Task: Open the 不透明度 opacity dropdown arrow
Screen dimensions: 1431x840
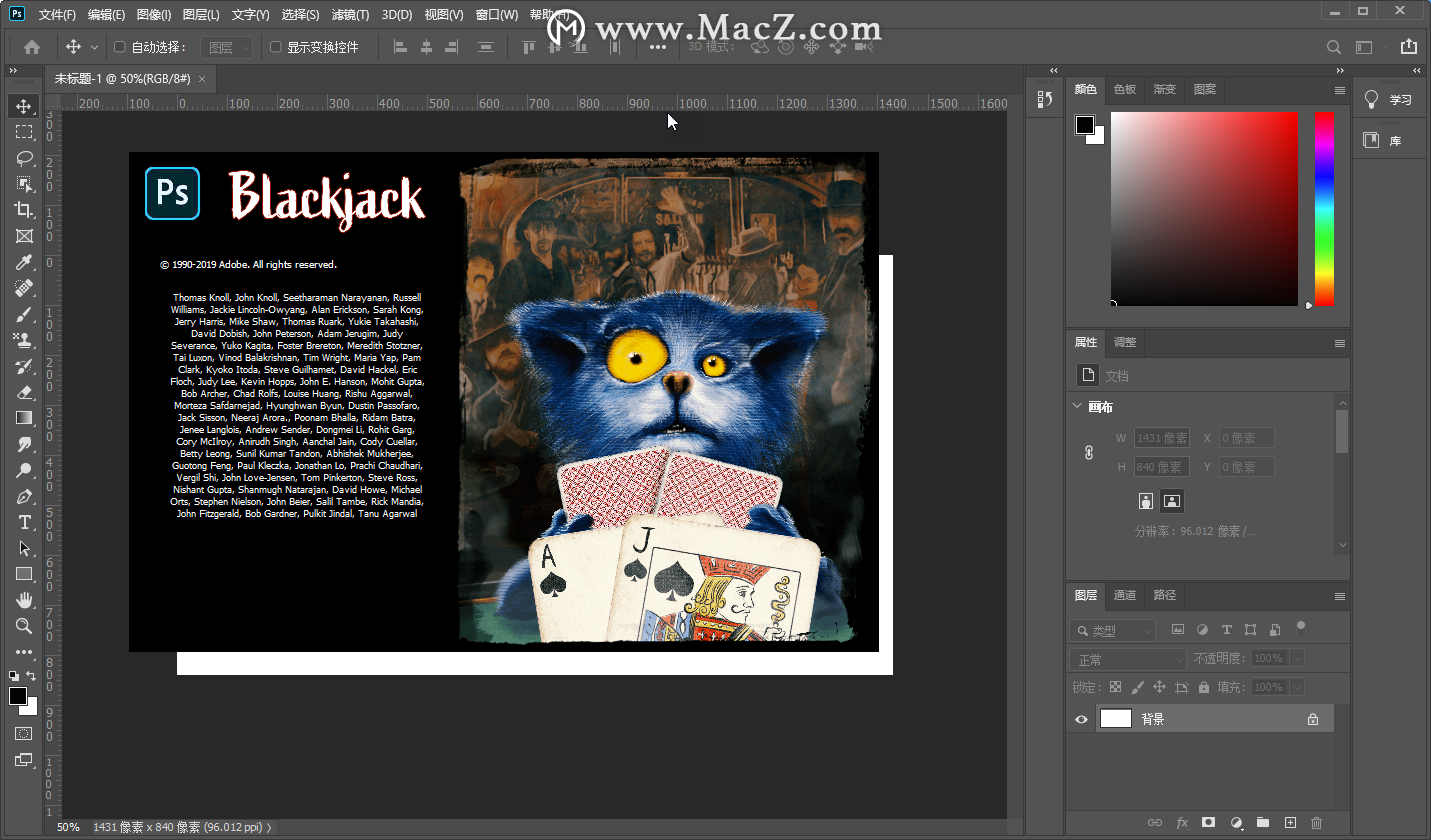Action: click(1297, 658)
